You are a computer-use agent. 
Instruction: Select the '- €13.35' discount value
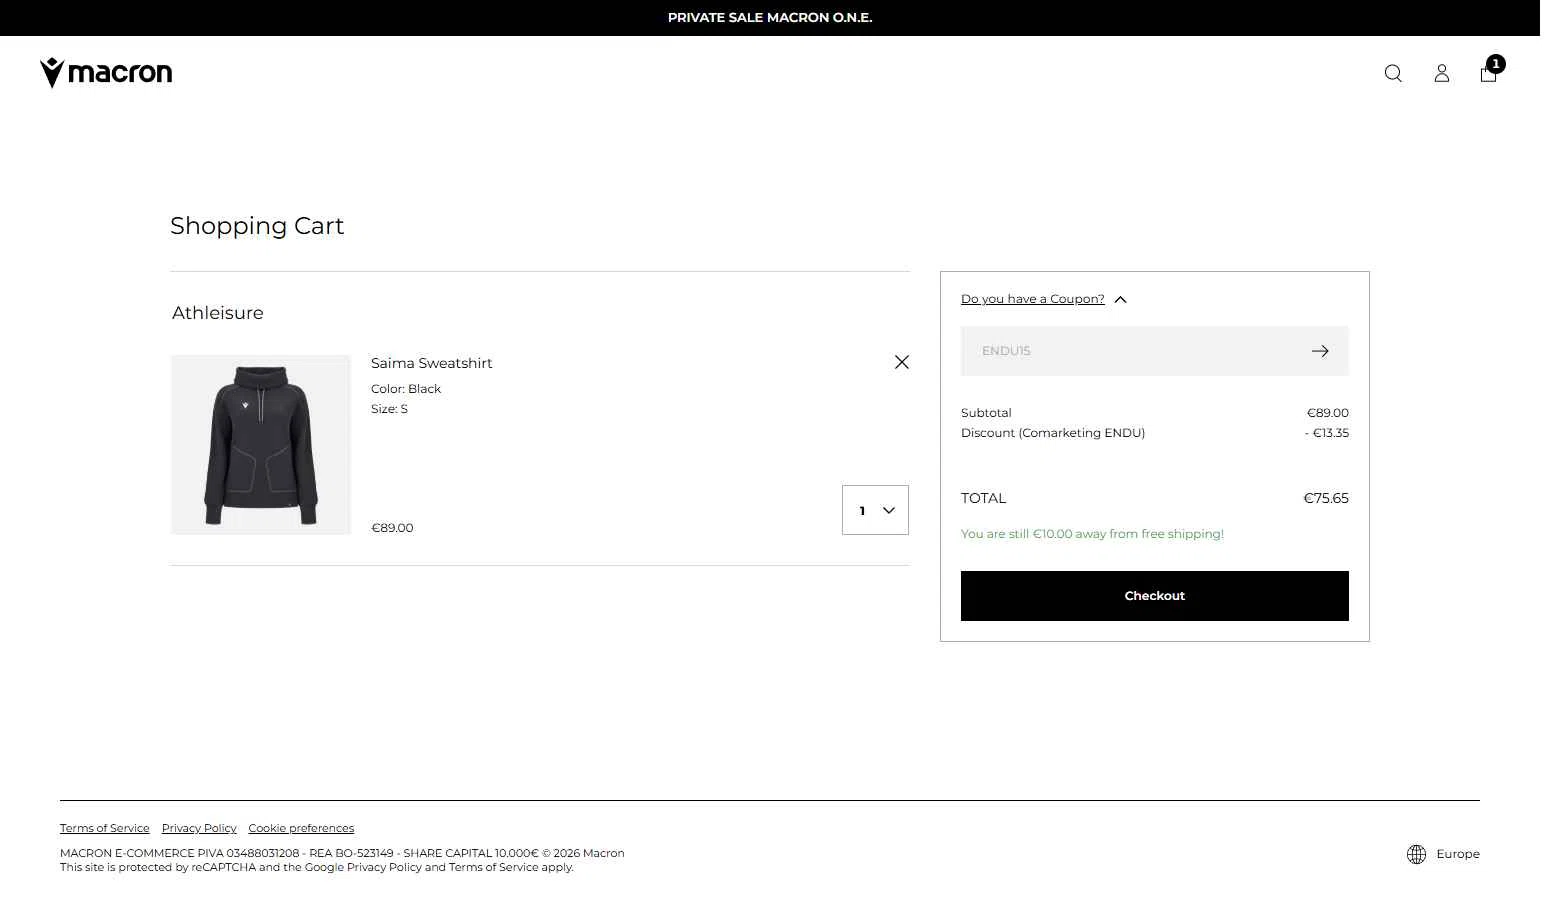[1326, 433]
